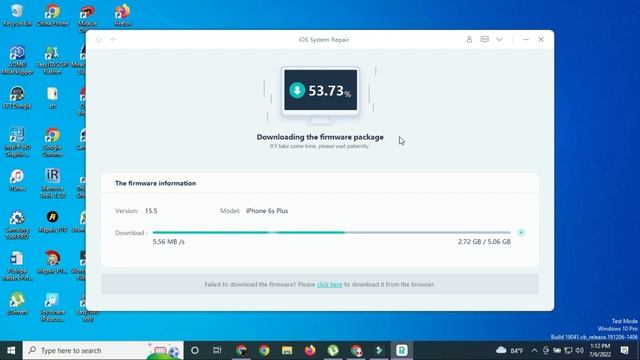This screenshot has height=360, width=640.
Task: Select the '53.73%' progress value
Action: coord(329,91)
